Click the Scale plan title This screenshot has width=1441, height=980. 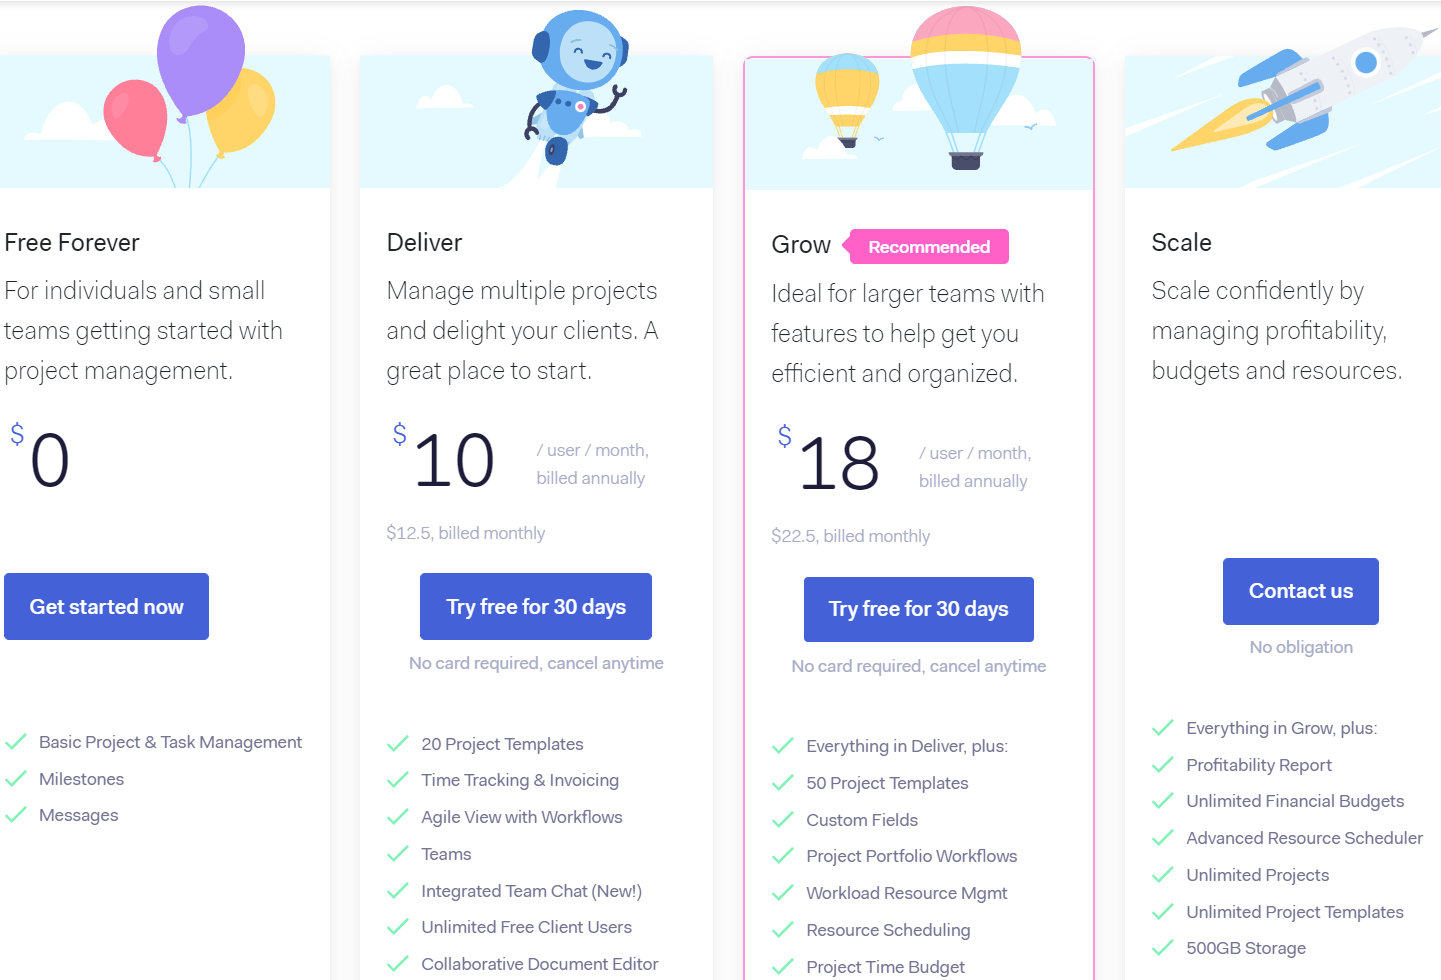(1181, 242)
